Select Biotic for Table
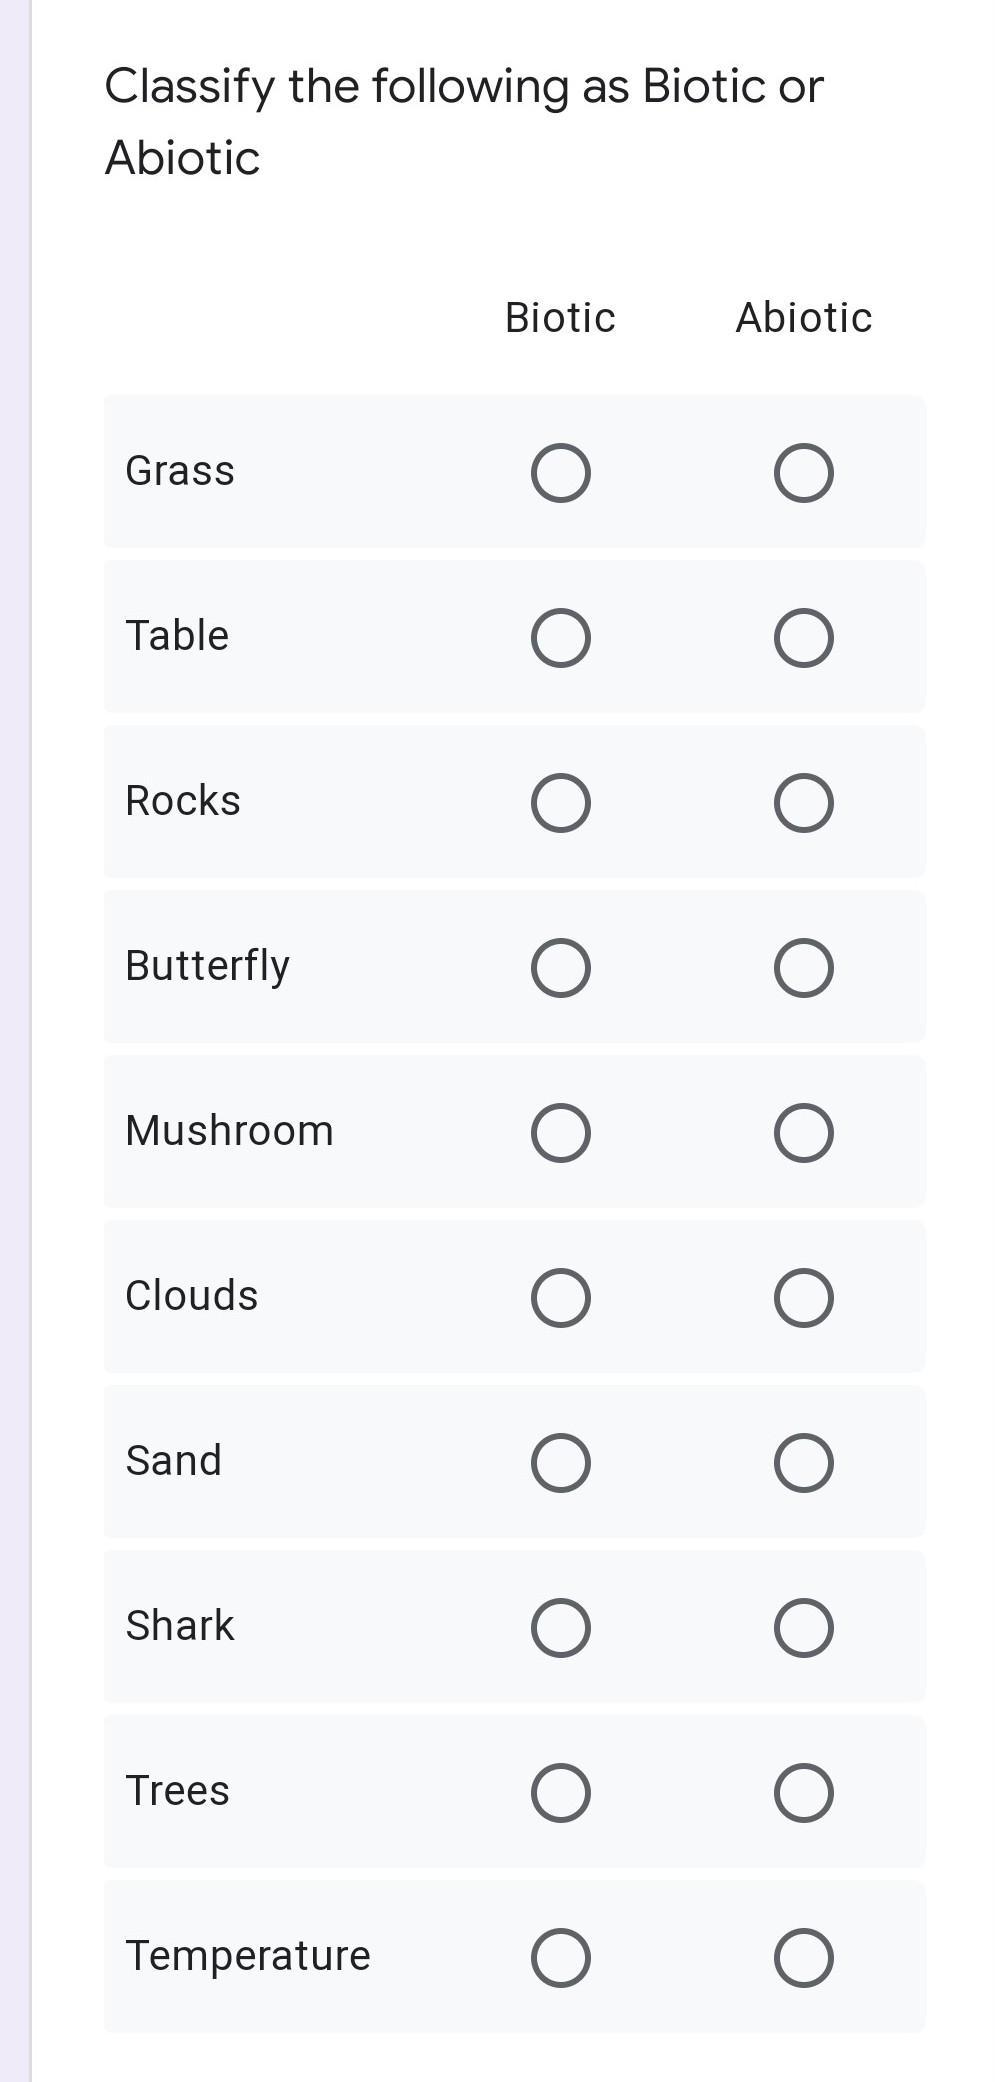This screenshot has height=2082, width=995. [x=560, y=638]
